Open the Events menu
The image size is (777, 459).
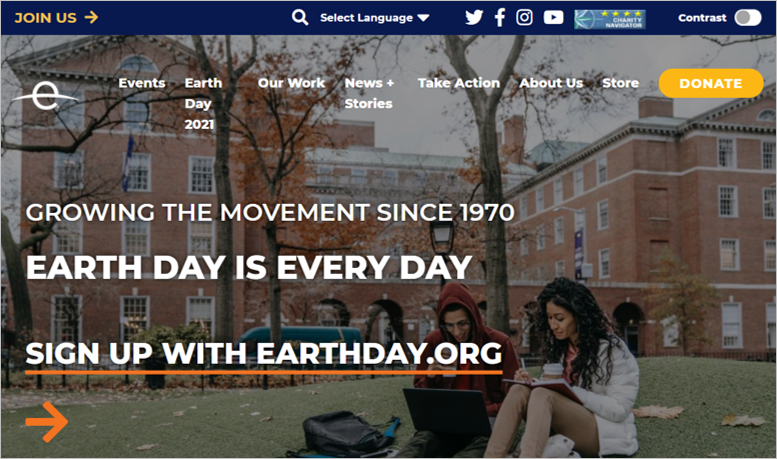pos(142,83)
